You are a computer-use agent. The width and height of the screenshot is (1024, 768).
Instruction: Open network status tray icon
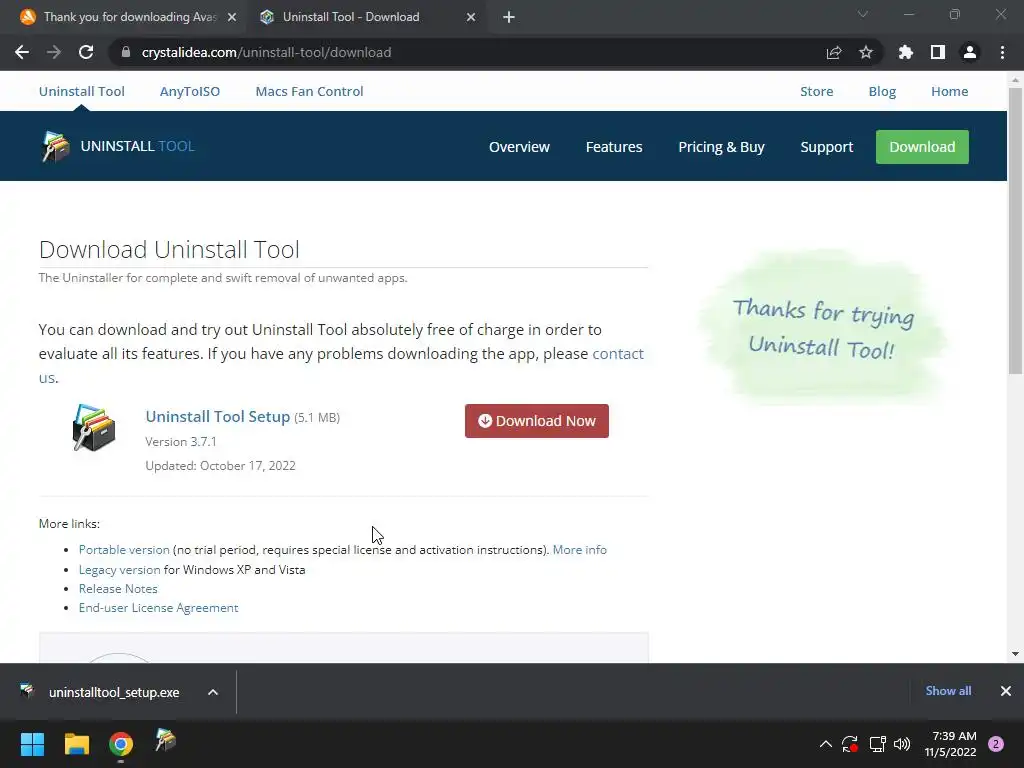(877, 744)
